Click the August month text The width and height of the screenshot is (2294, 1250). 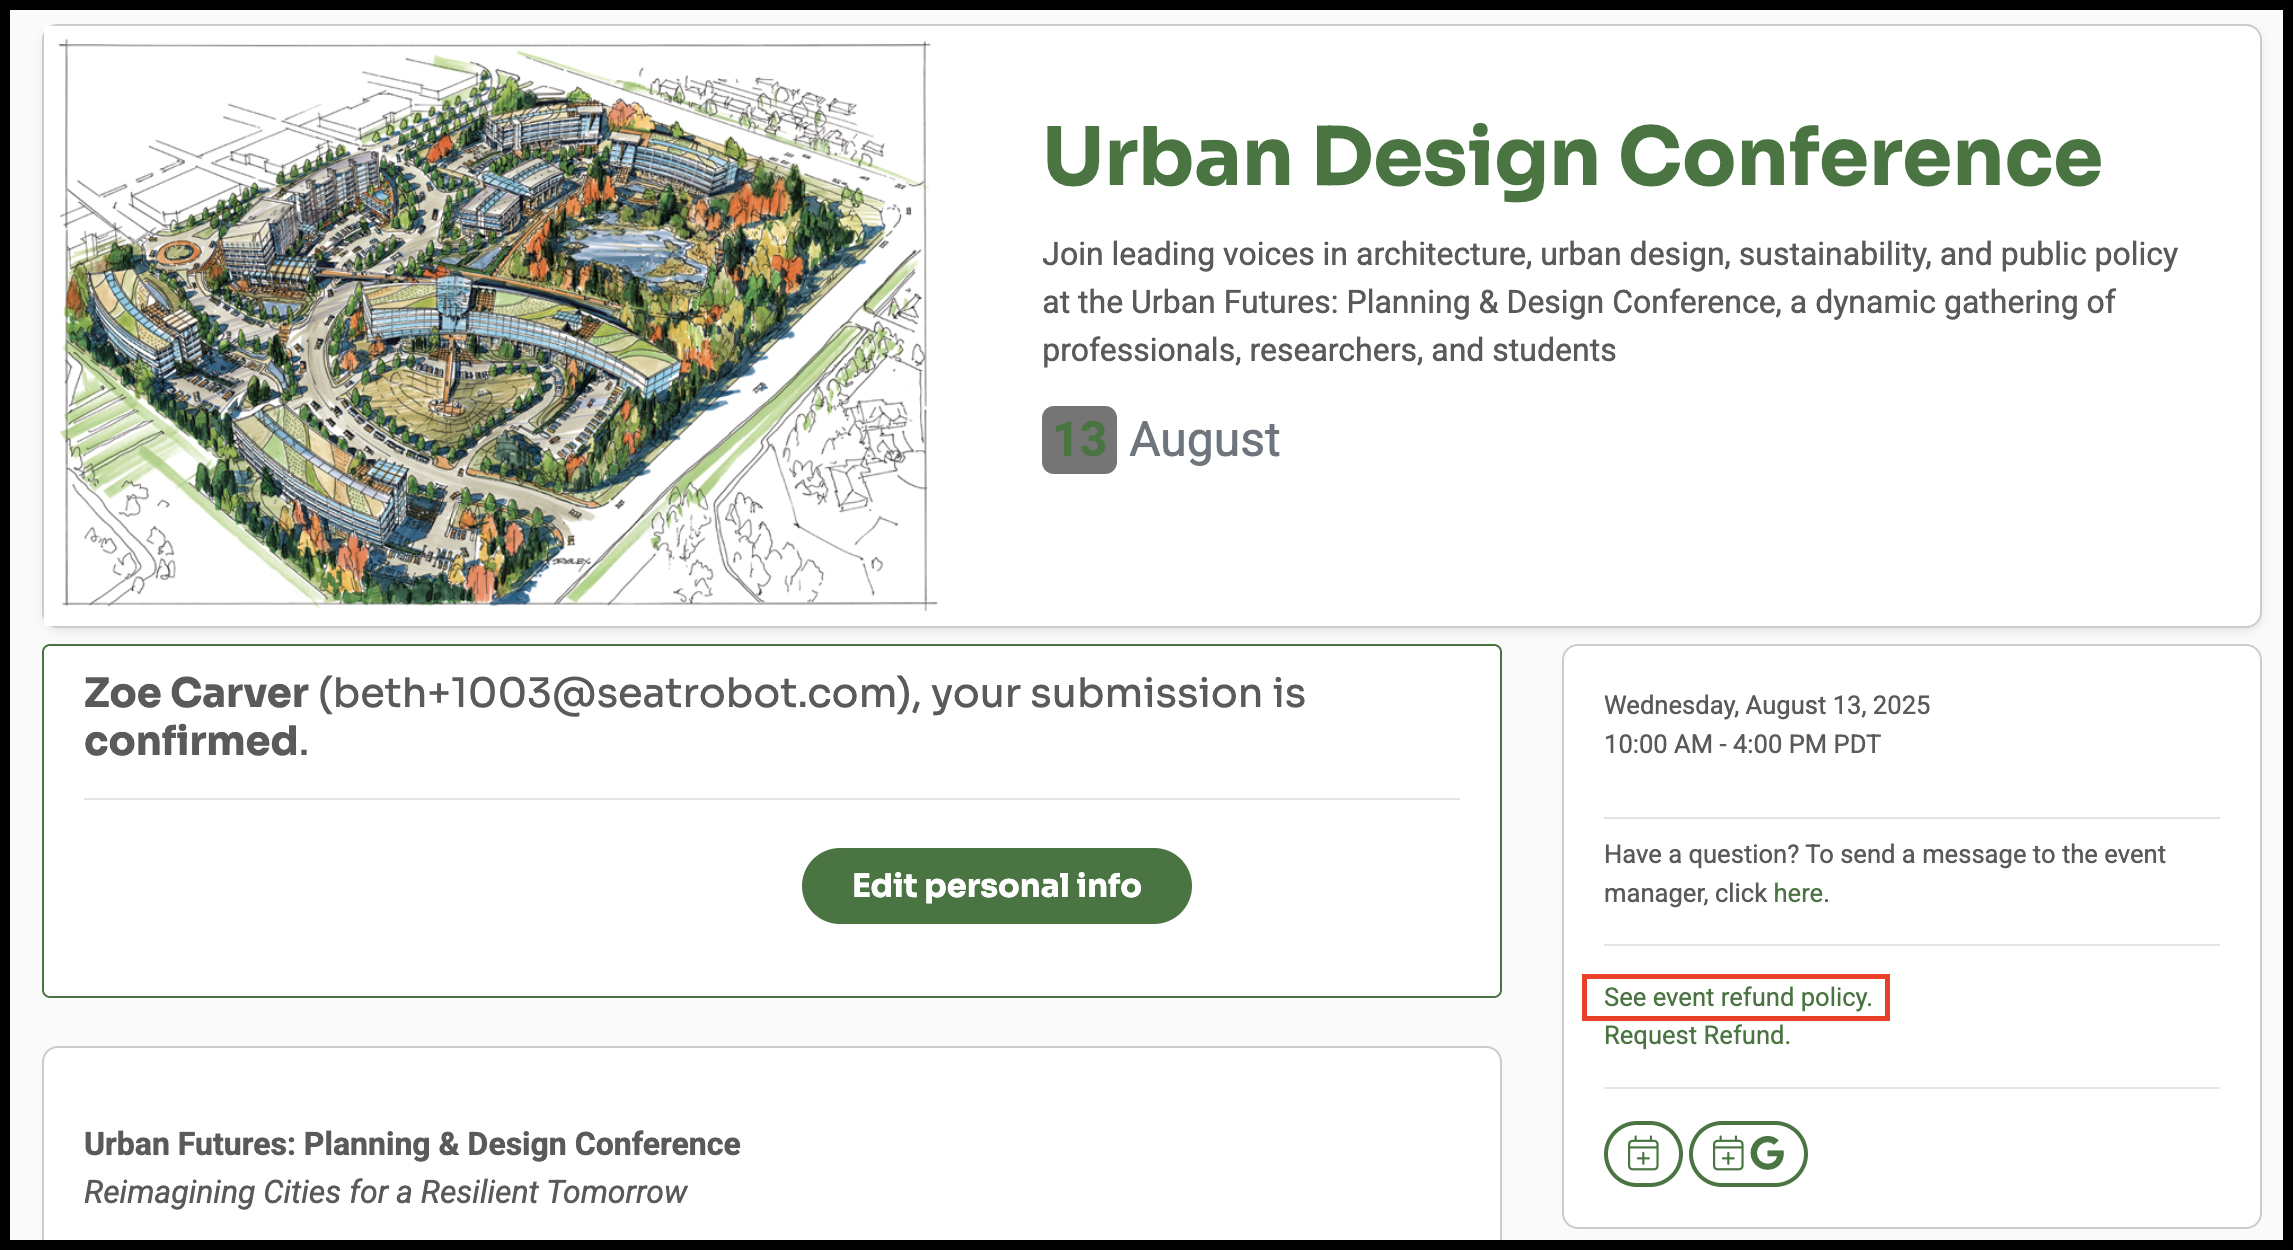coord(1204,440)
